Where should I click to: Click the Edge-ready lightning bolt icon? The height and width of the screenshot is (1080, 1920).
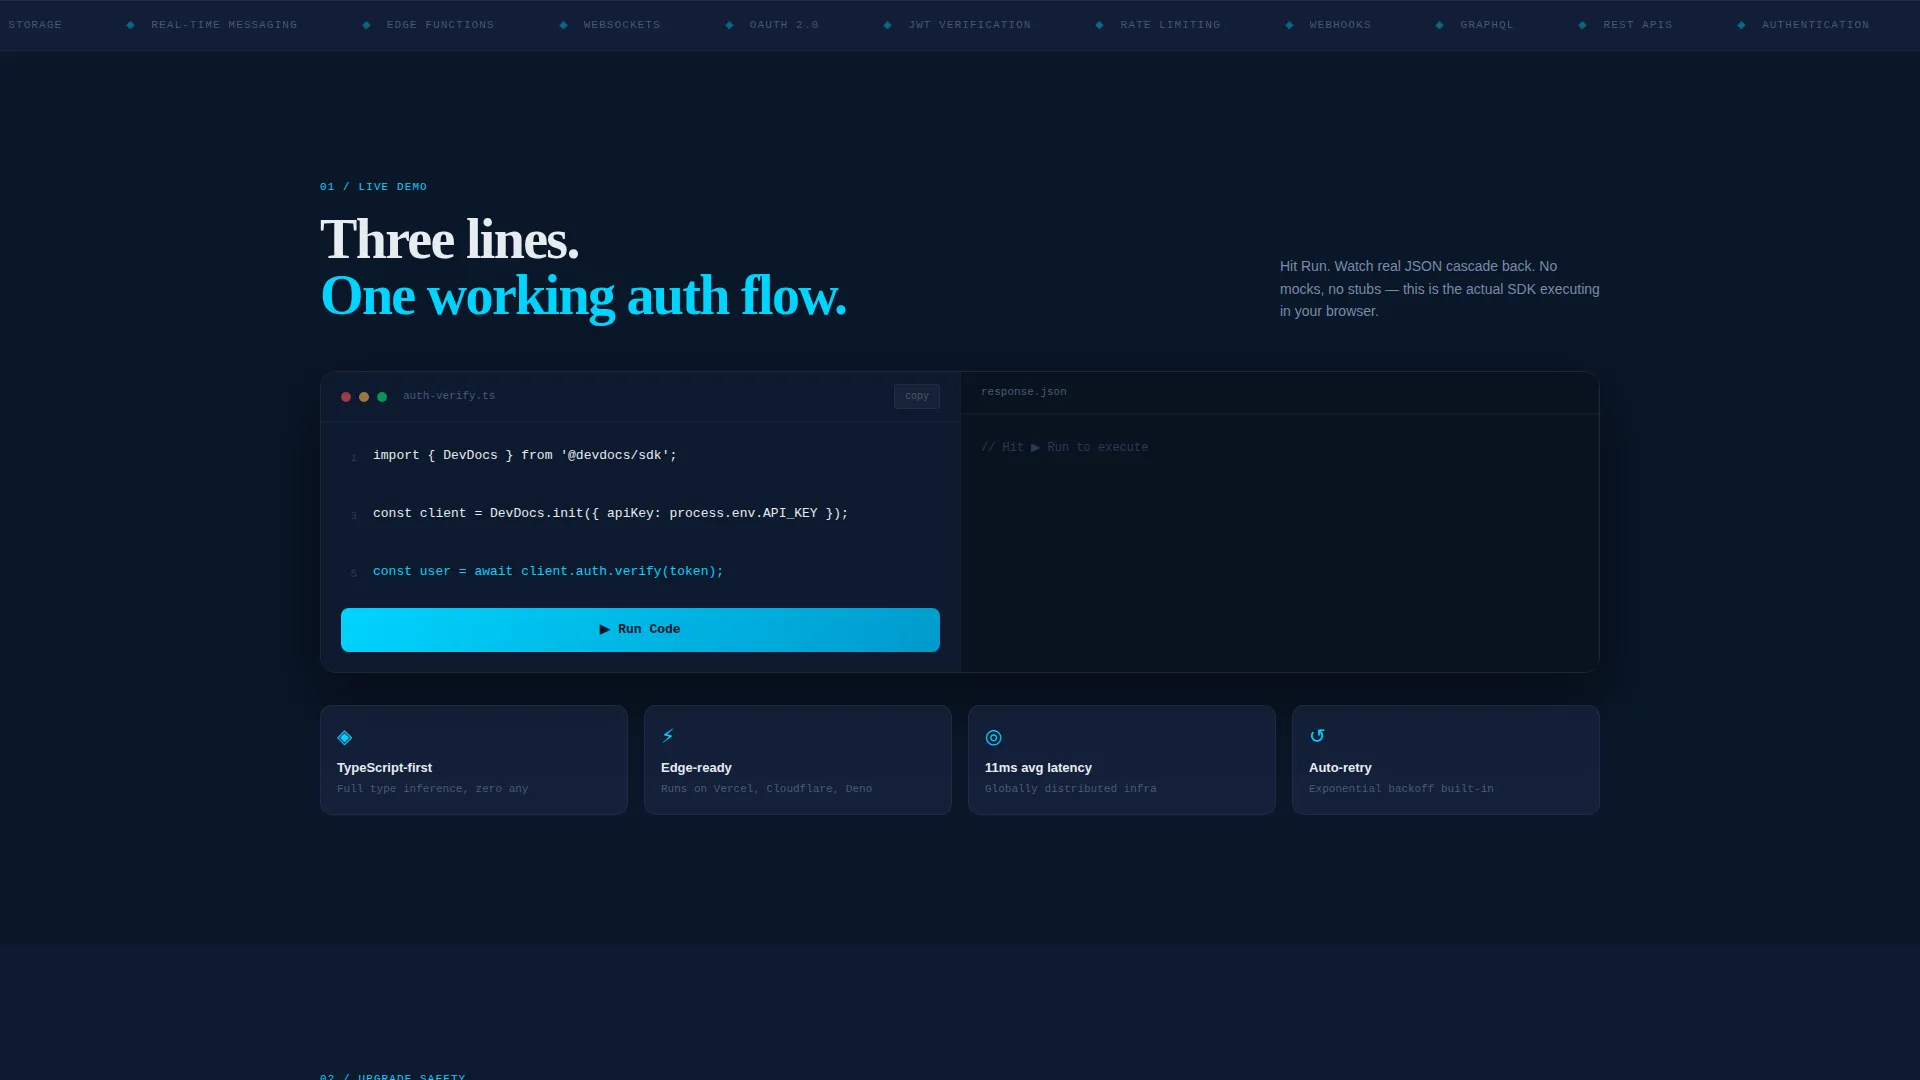(668, 736)
